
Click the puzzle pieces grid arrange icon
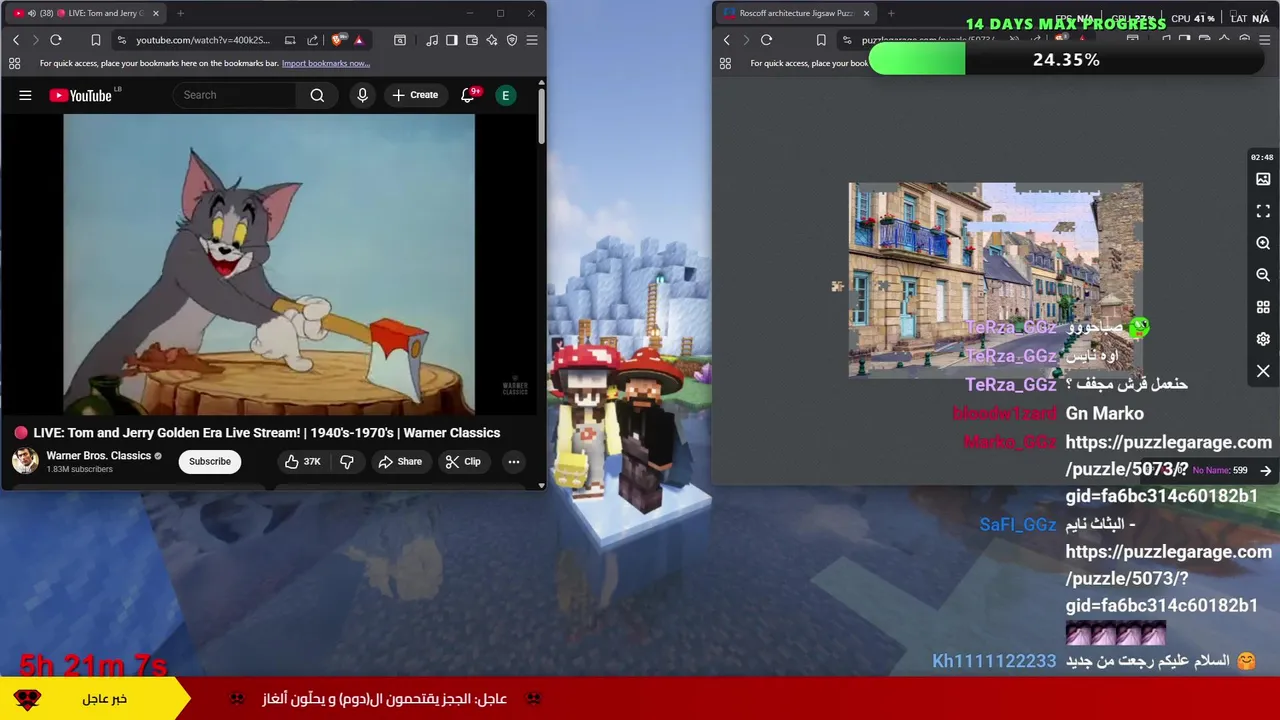1263,307
